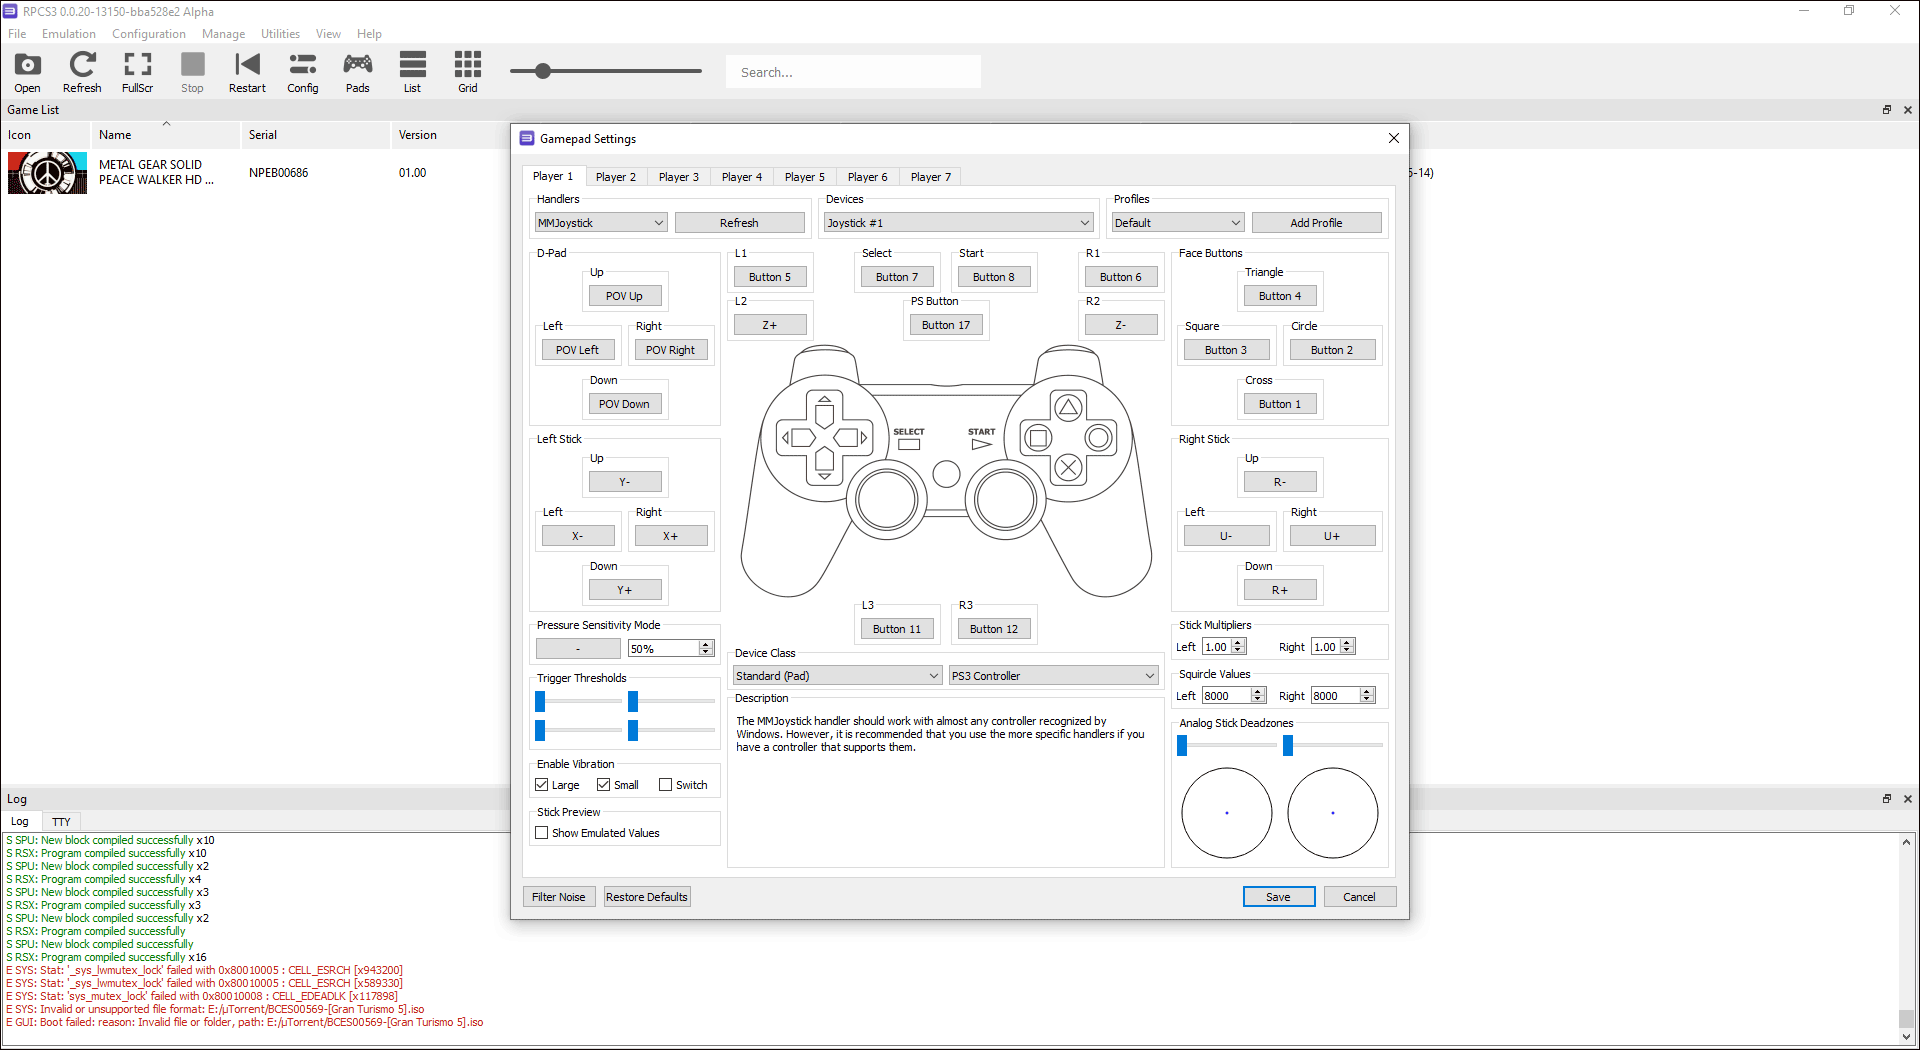Adjust the right analog stick deadzone slider
1920x1050 pixels.
pyautogui.click(x=1334, y=745)
